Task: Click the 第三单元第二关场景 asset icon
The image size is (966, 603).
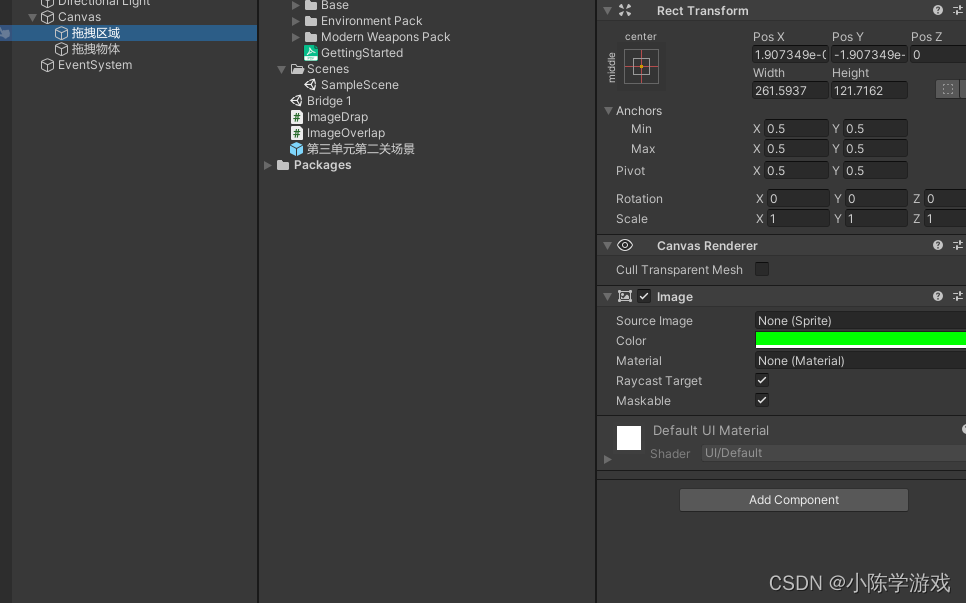Action: pos(294,148)
